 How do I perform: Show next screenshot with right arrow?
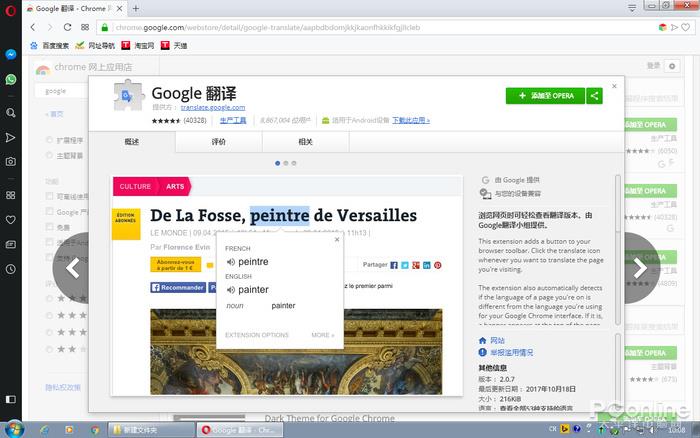click(640, 267)
